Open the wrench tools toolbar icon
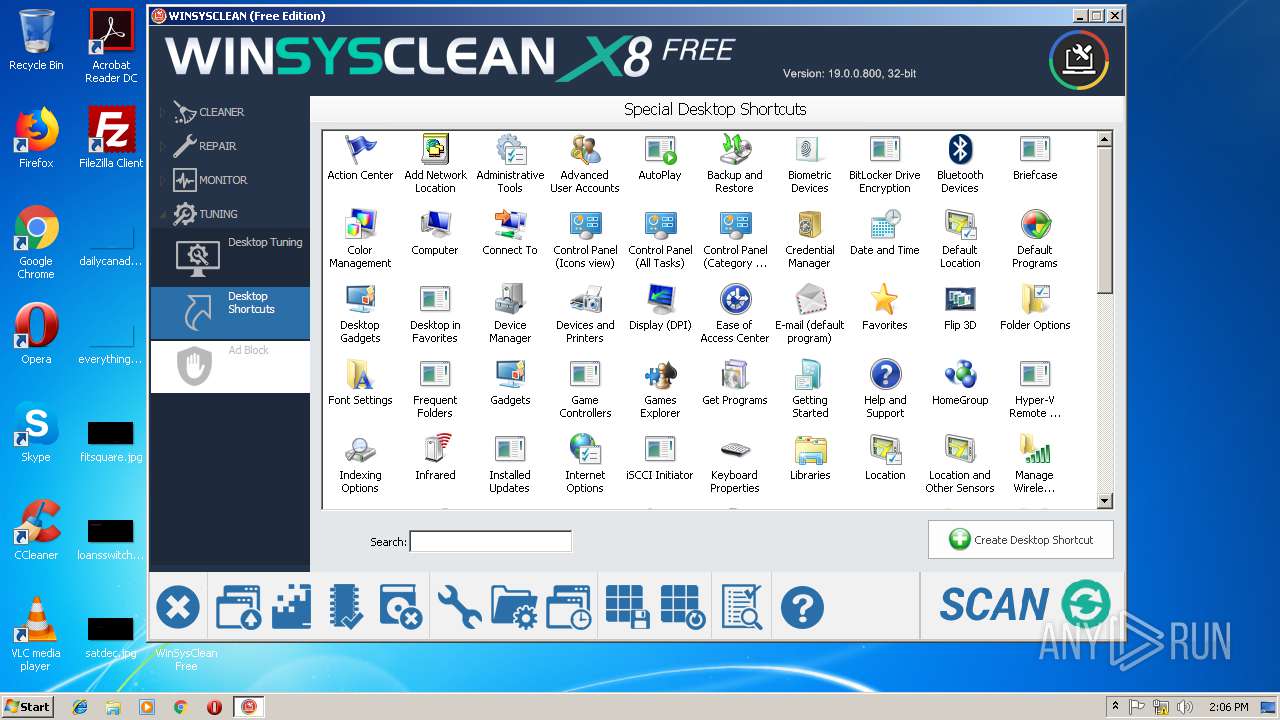The height and width of the screenshot is (720, 1280). click(x=459, y=607)
